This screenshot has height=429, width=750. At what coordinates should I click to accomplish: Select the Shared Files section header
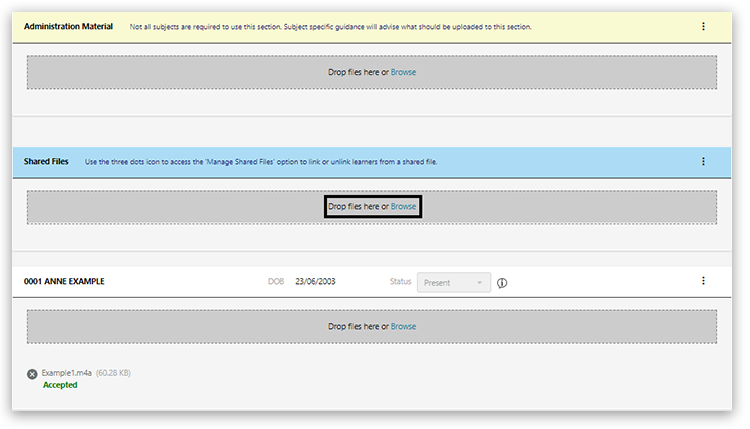pyautogui.click(x=46, y=161)
